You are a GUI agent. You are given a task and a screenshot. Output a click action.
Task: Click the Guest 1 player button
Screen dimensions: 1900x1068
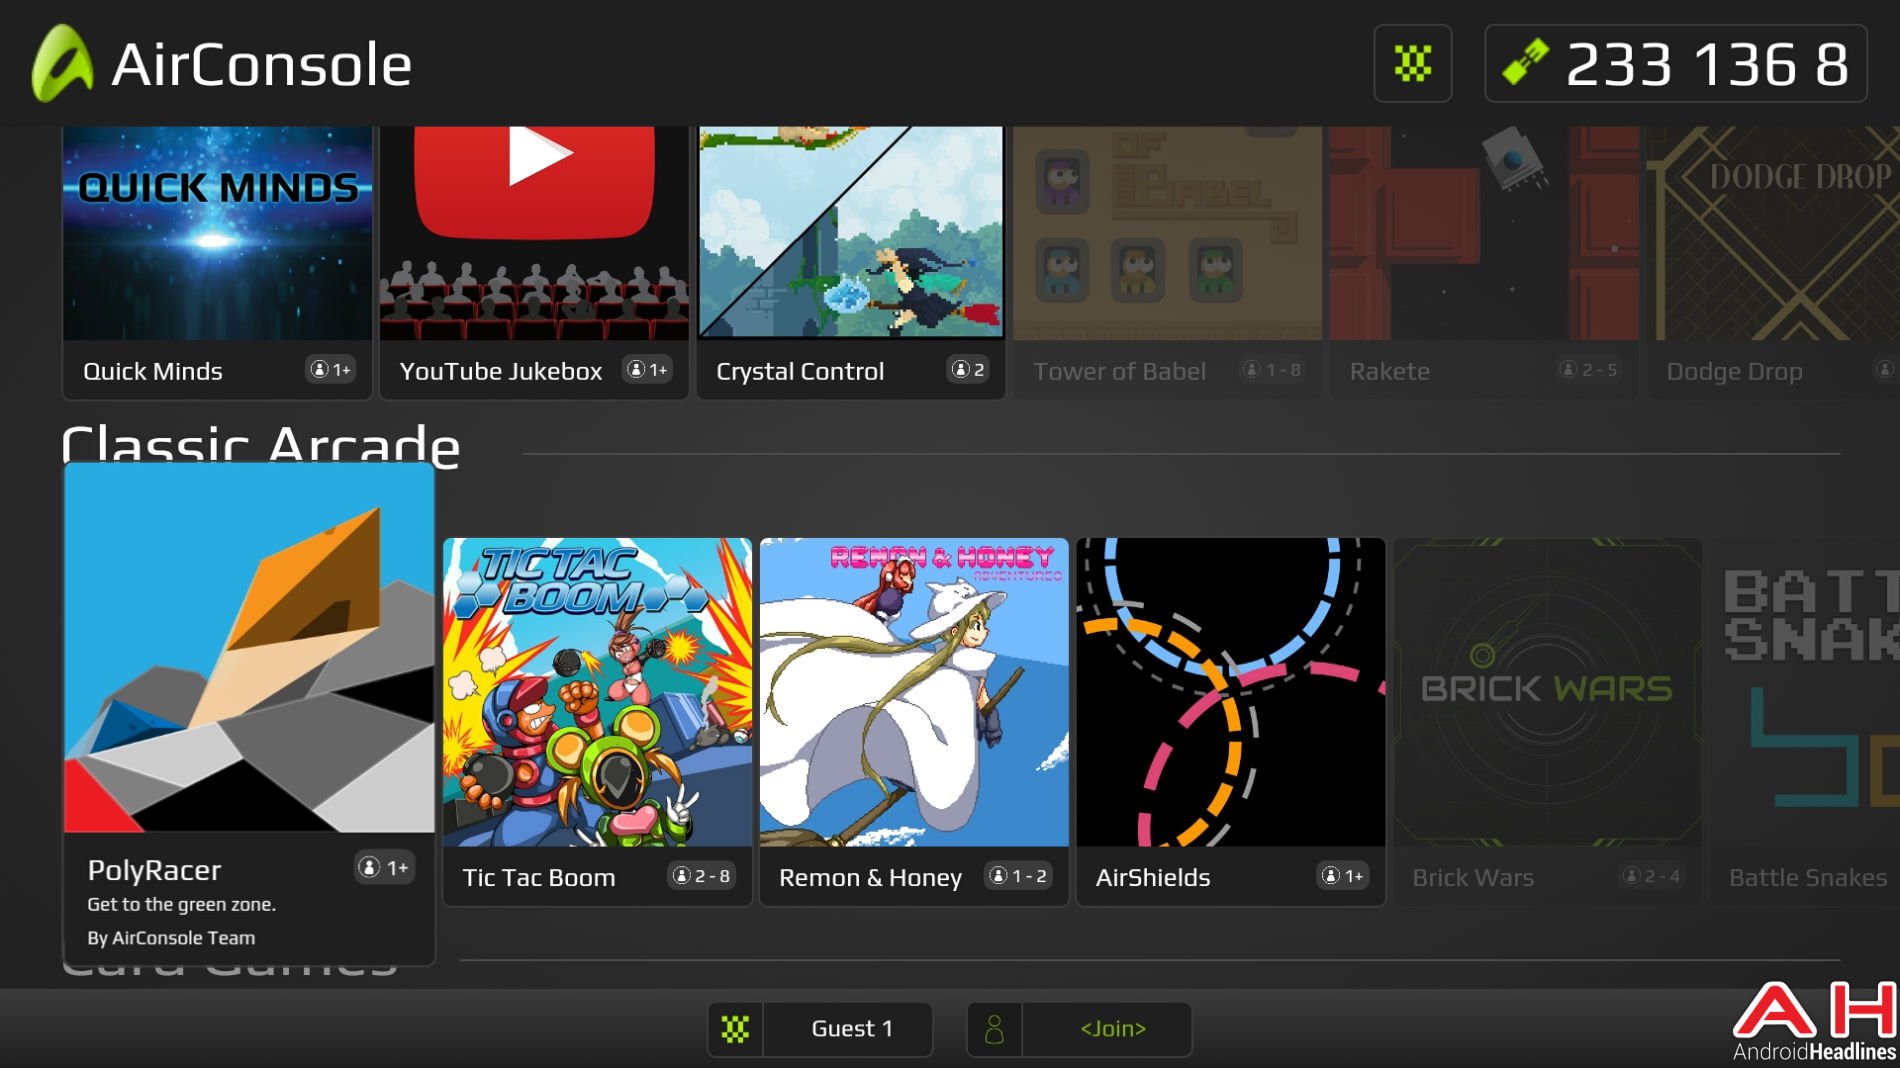point(820,1029)
